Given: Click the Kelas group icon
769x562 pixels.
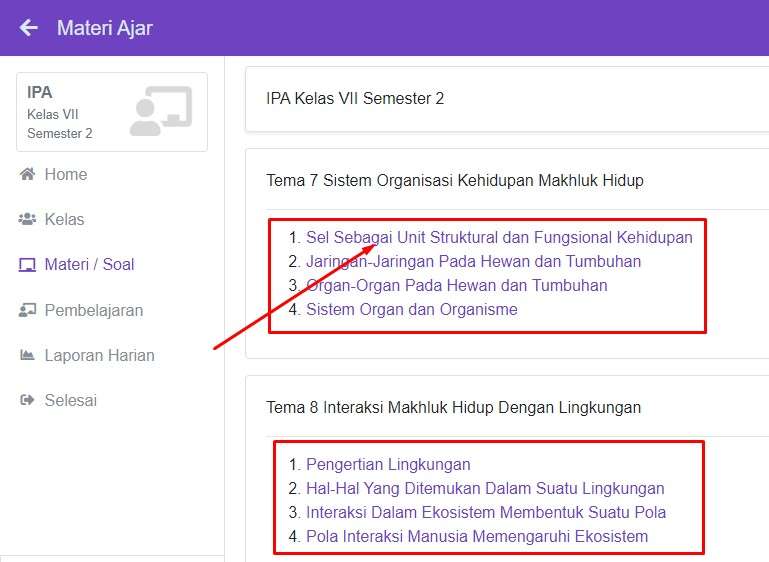Looking at the screenshot, I should [27, 220].
